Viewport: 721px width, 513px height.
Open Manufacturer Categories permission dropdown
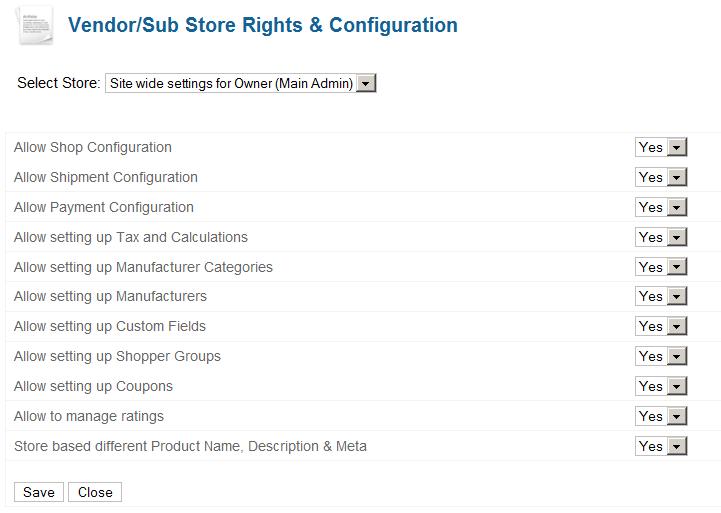coord(661,268)
